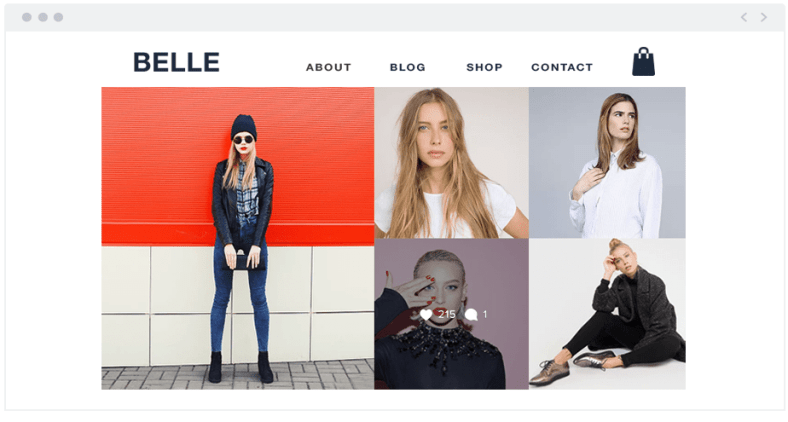788x422 pixels.
Task: Click the third gray window dot
Action: point(58,17)
